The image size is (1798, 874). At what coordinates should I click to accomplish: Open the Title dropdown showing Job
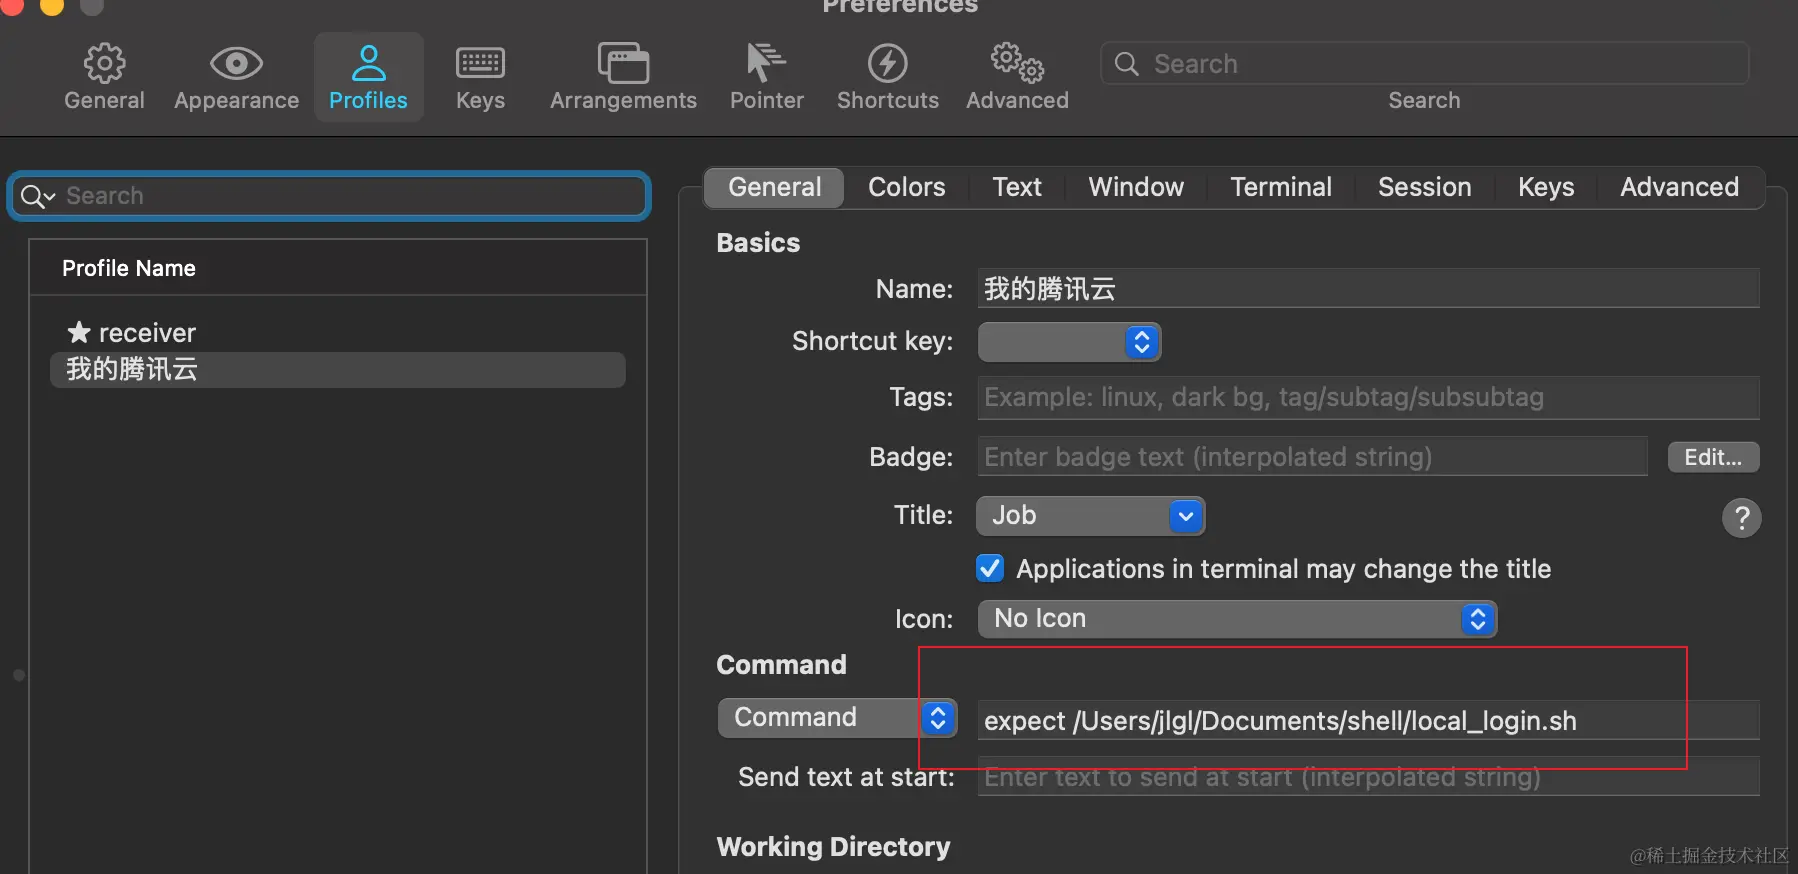1090,516
